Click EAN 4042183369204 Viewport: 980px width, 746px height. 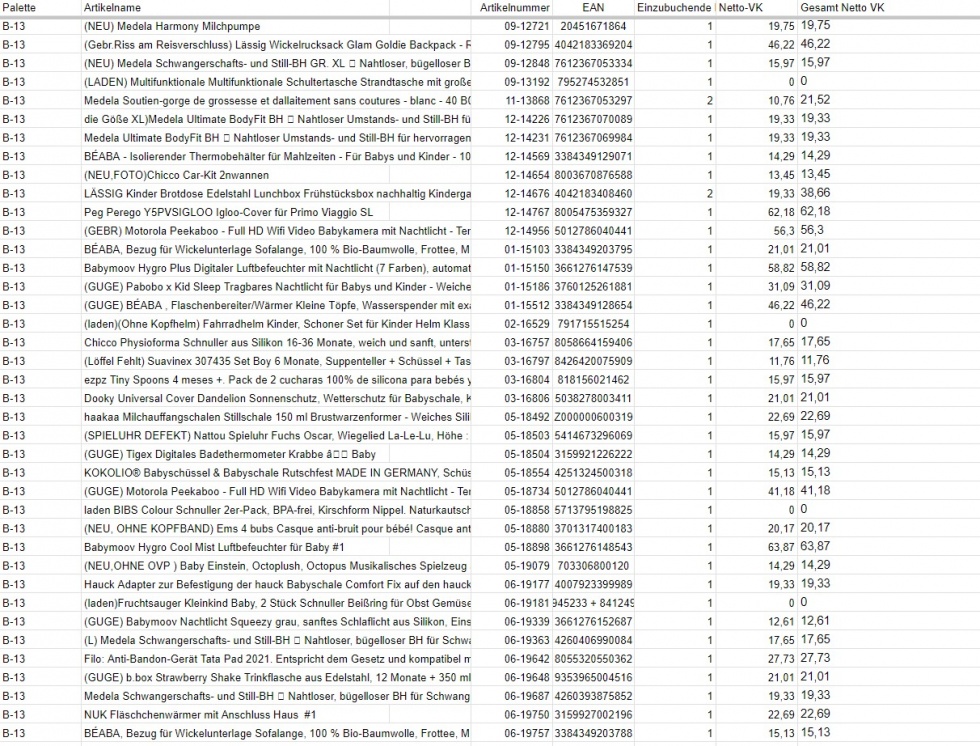coord(593,45)
